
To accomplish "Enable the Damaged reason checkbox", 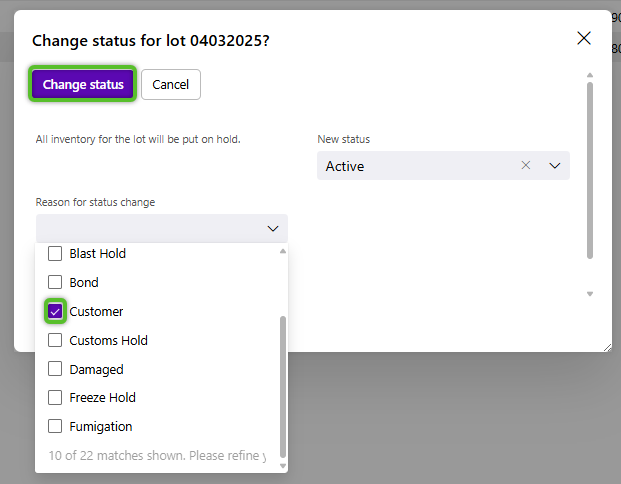I will 56,369.
